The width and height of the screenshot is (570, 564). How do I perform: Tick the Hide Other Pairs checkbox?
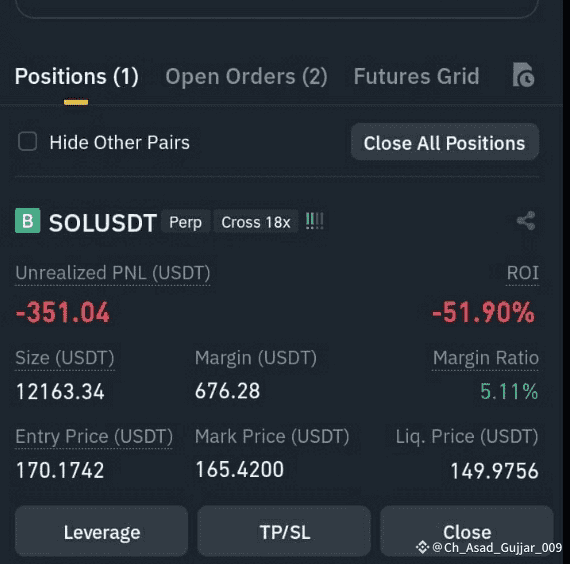click(27, 141)
